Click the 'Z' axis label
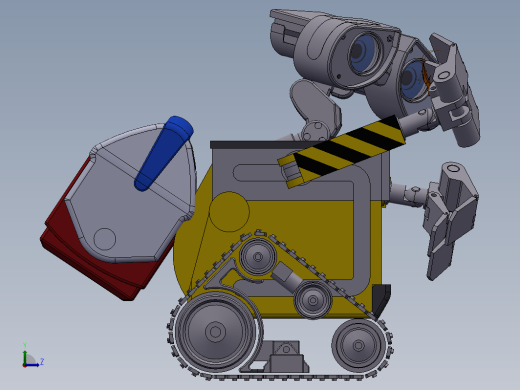The height and width of the screenshot is (390, 520). (x=42, y=361)
